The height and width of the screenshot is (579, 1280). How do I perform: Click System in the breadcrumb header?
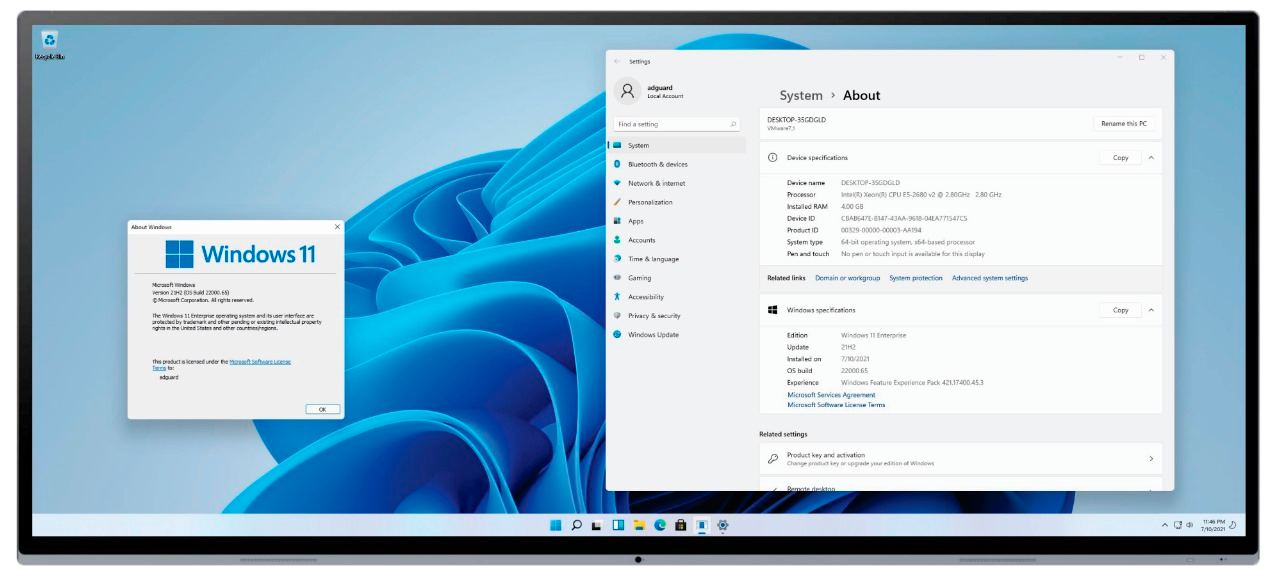click(x=801, y=95)
